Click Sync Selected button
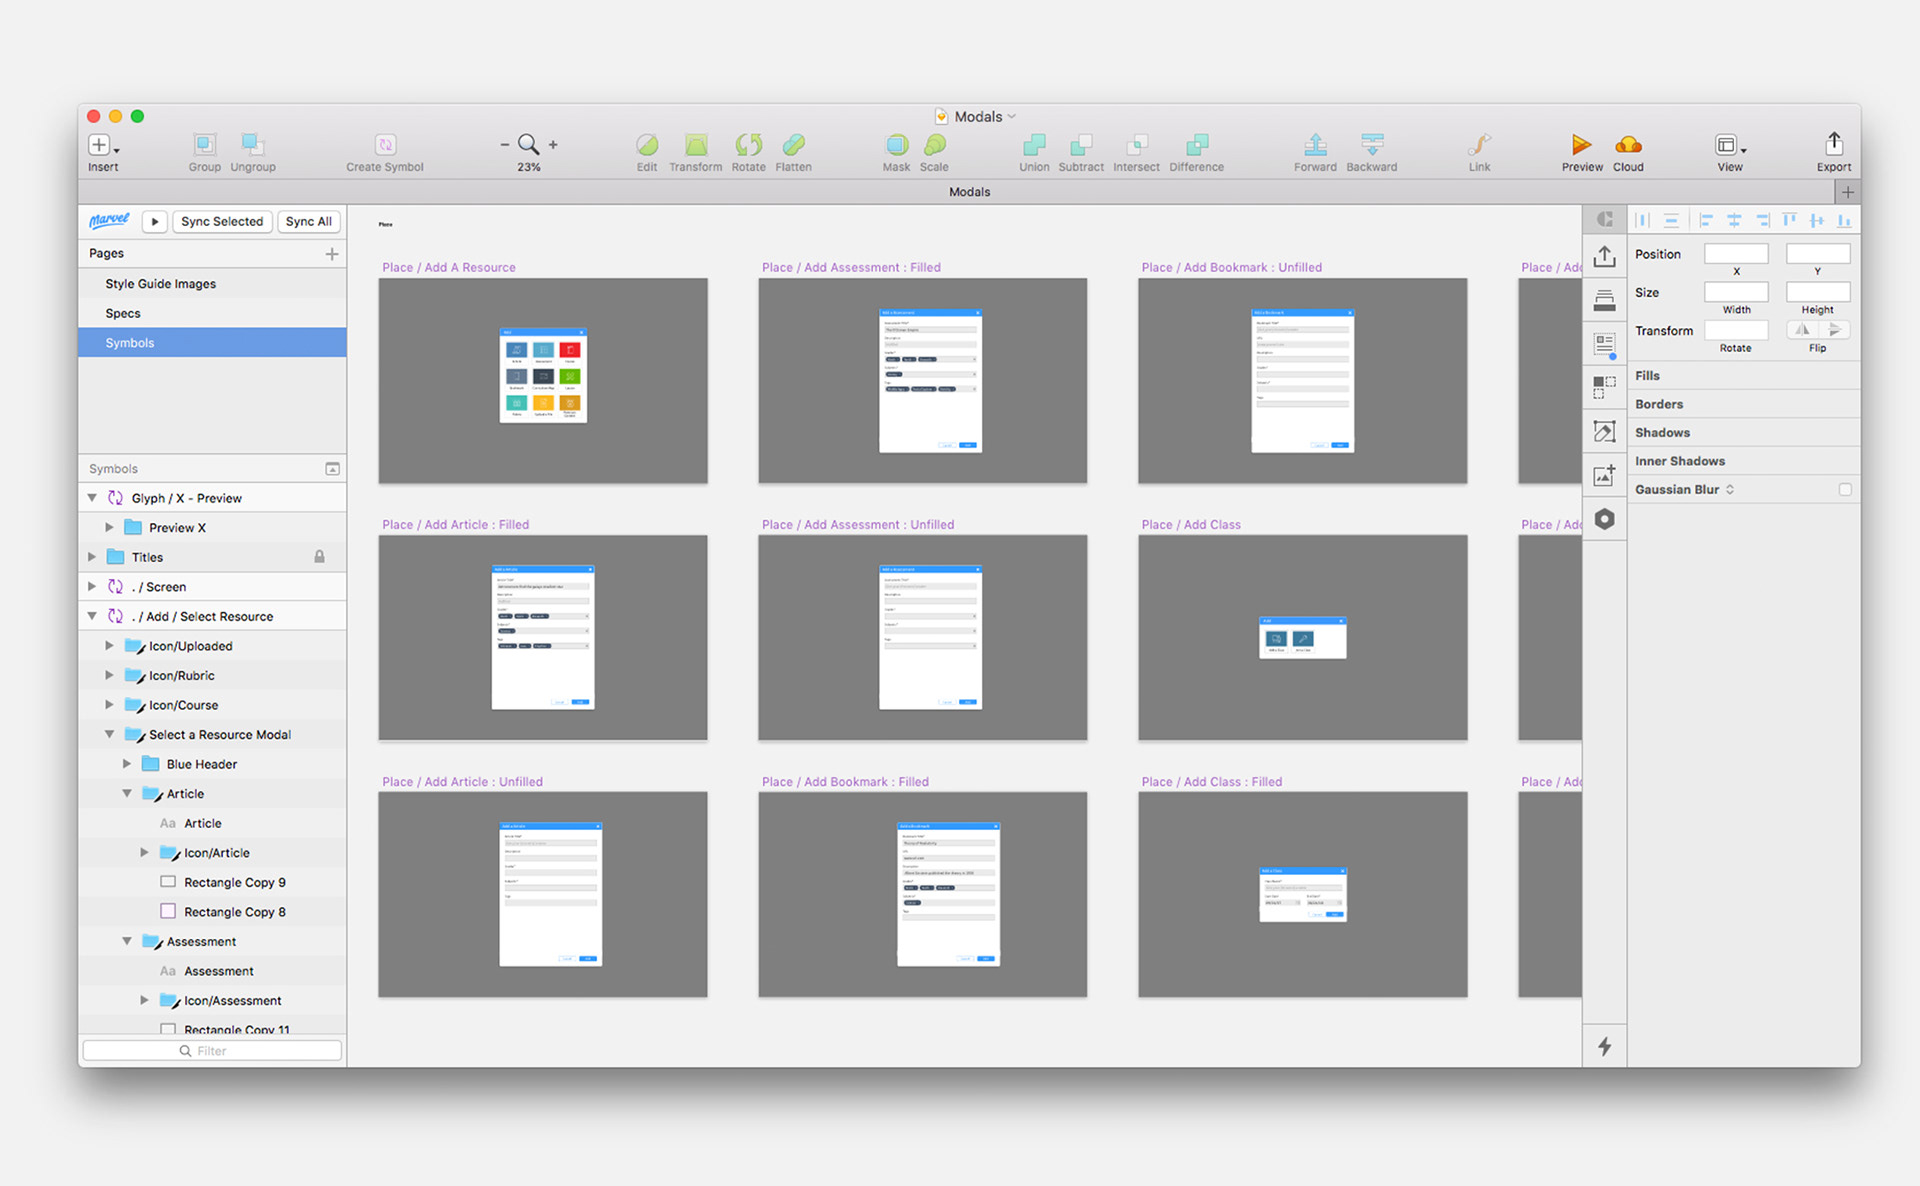 pyautogui.click(x=222, y=221)
